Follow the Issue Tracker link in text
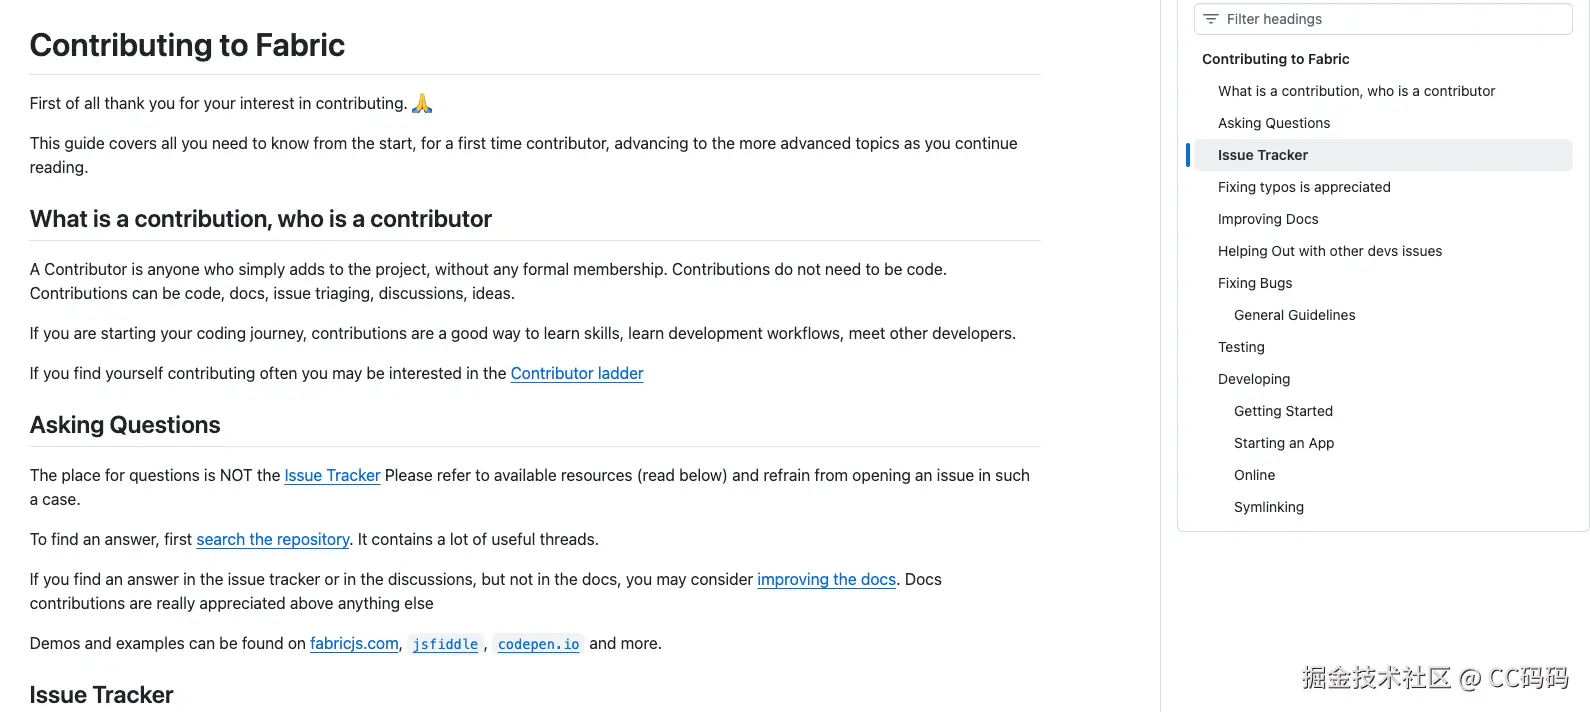This screenshot has height=712, width=1590. (x=332, y=475)
